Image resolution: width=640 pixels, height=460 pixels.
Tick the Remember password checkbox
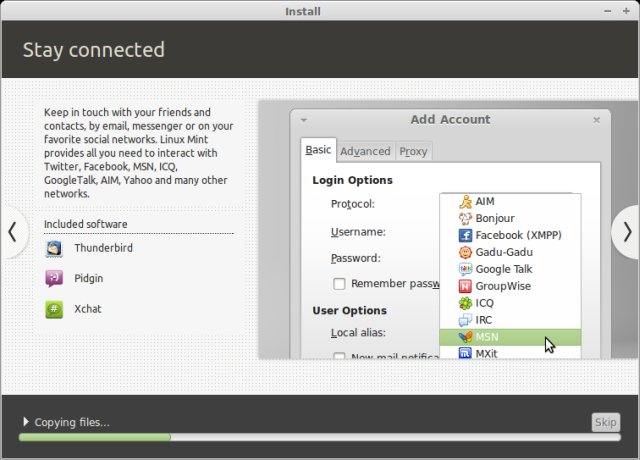pyautogui.click(x=339, y=284)
